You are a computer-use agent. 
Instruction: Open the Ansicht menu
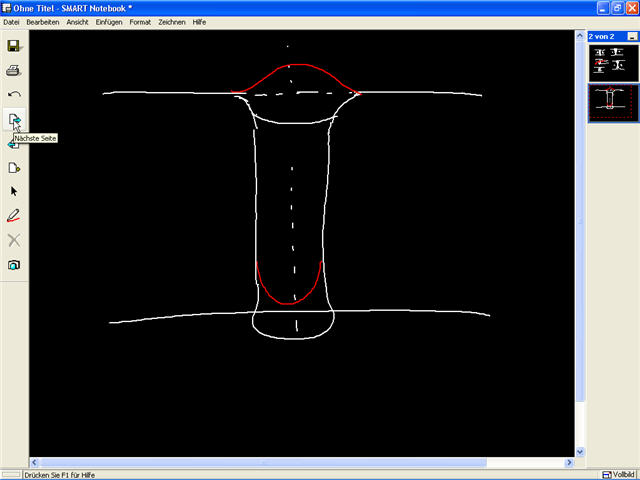(77, 22)
